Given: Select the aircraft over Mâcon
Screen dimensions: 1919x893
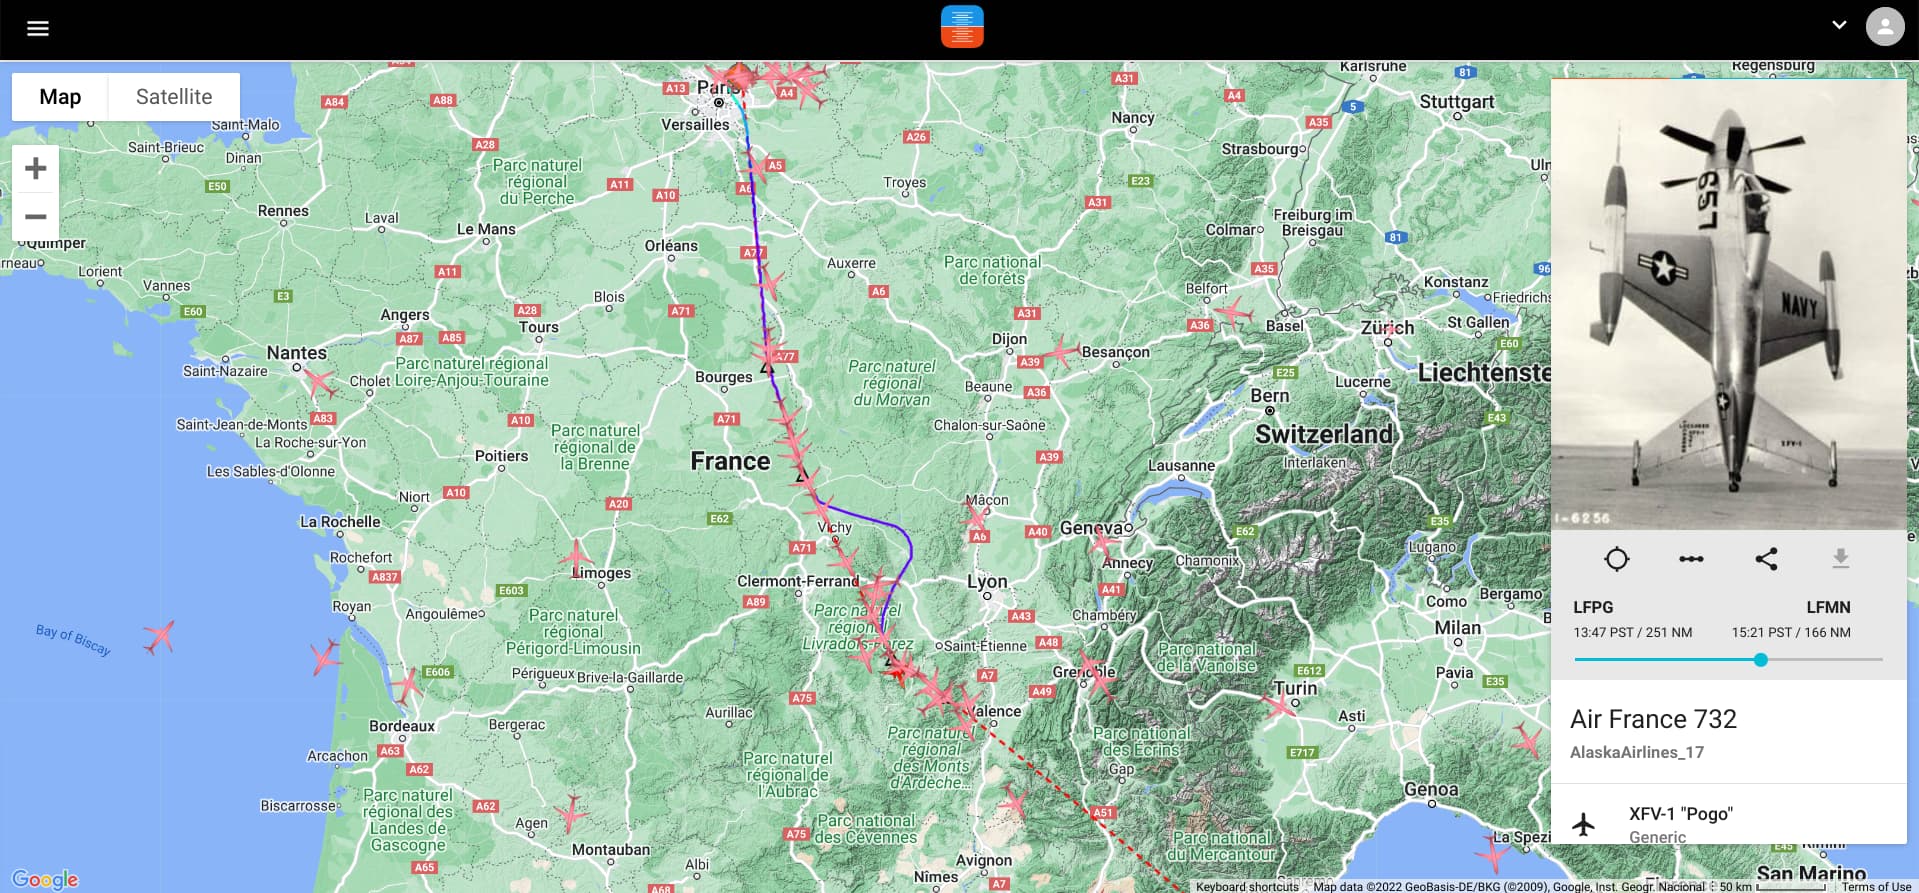Looking at the screenshot, I should [x=975, y=515].
